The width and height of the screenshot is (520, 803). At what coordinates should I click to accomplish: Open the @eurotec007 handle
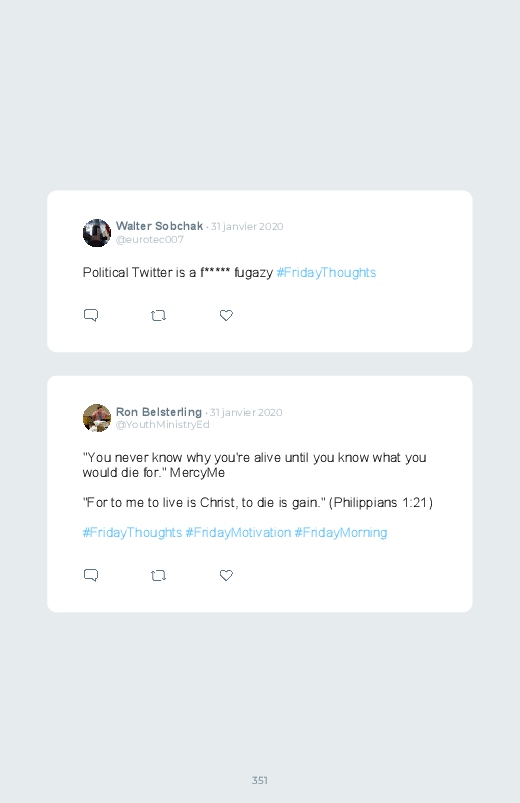[150, 240]
